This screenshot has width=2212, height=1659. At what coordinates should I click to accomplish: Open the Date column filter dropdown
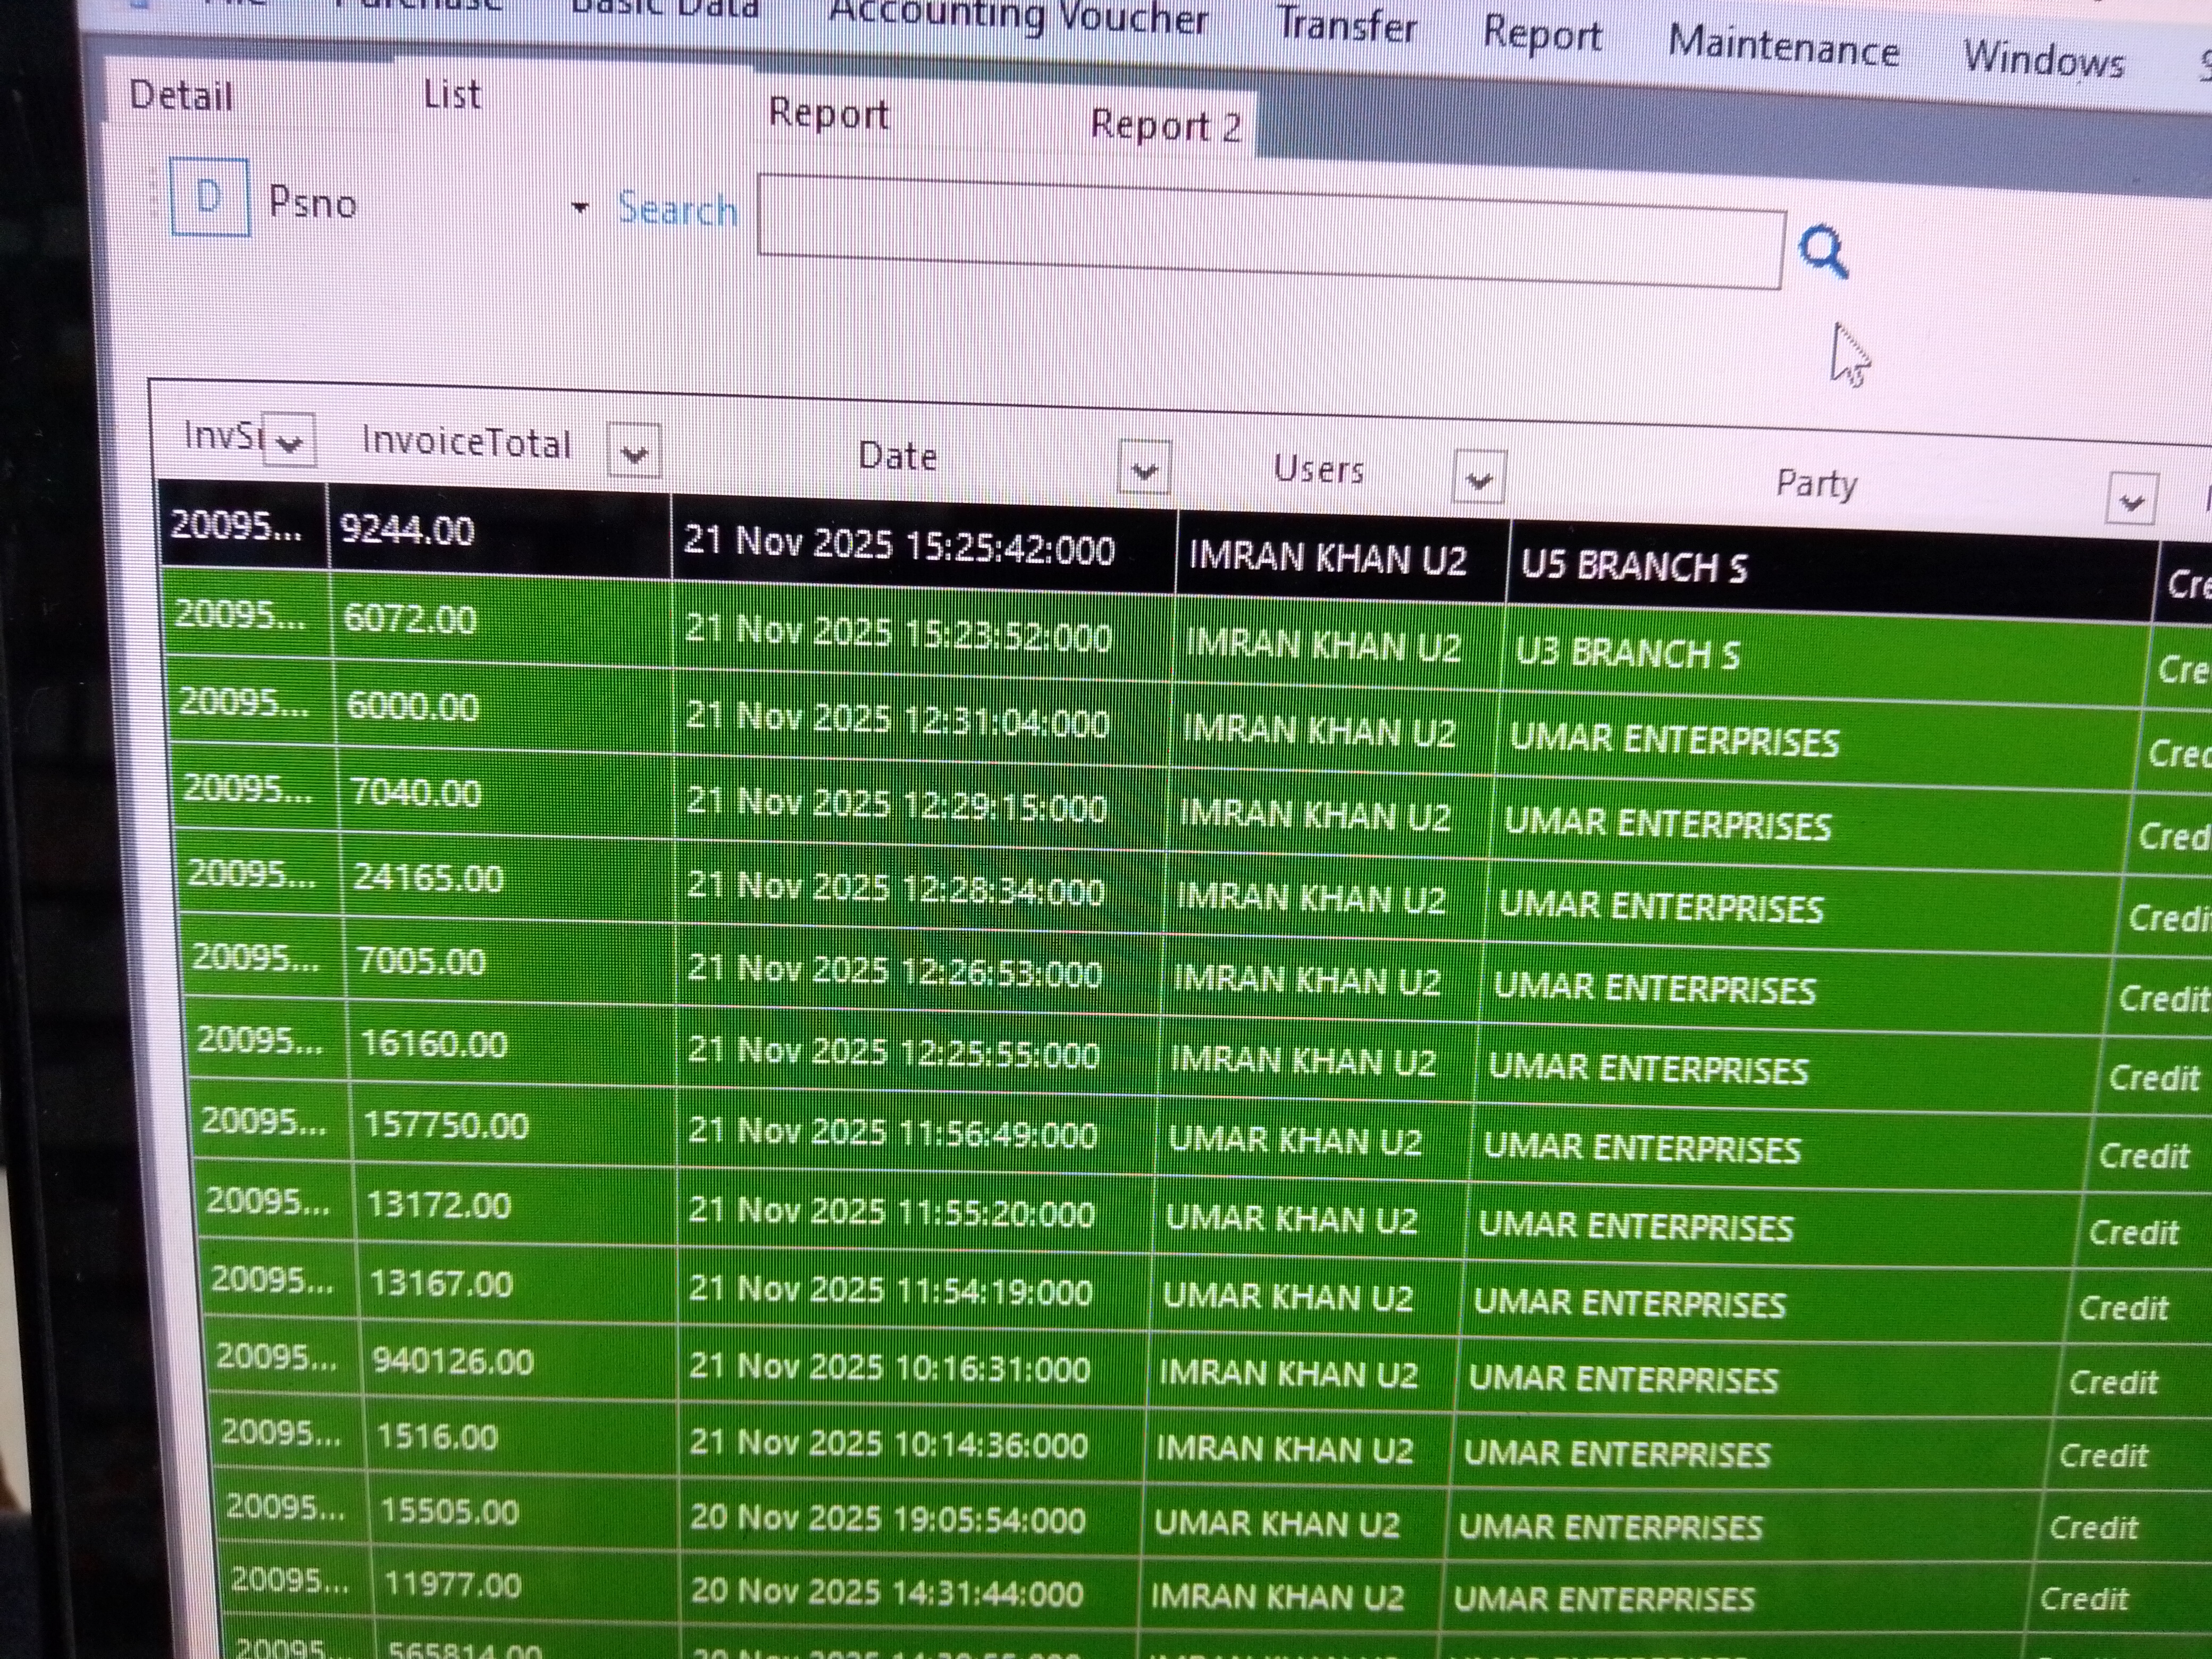1144,469
